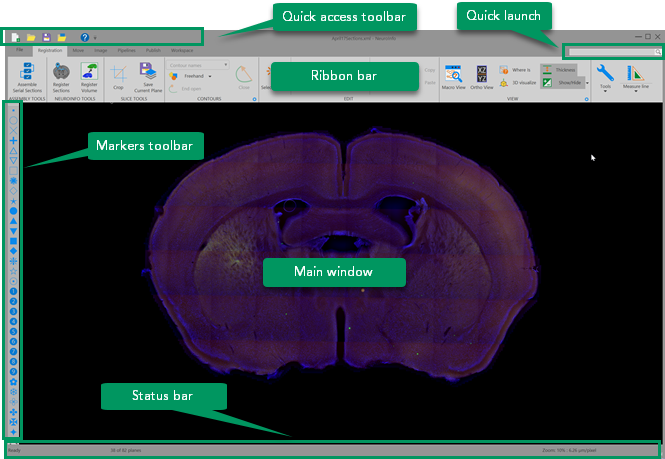Open the Macro View
The image size is (665, 459).
click(452, 73)
